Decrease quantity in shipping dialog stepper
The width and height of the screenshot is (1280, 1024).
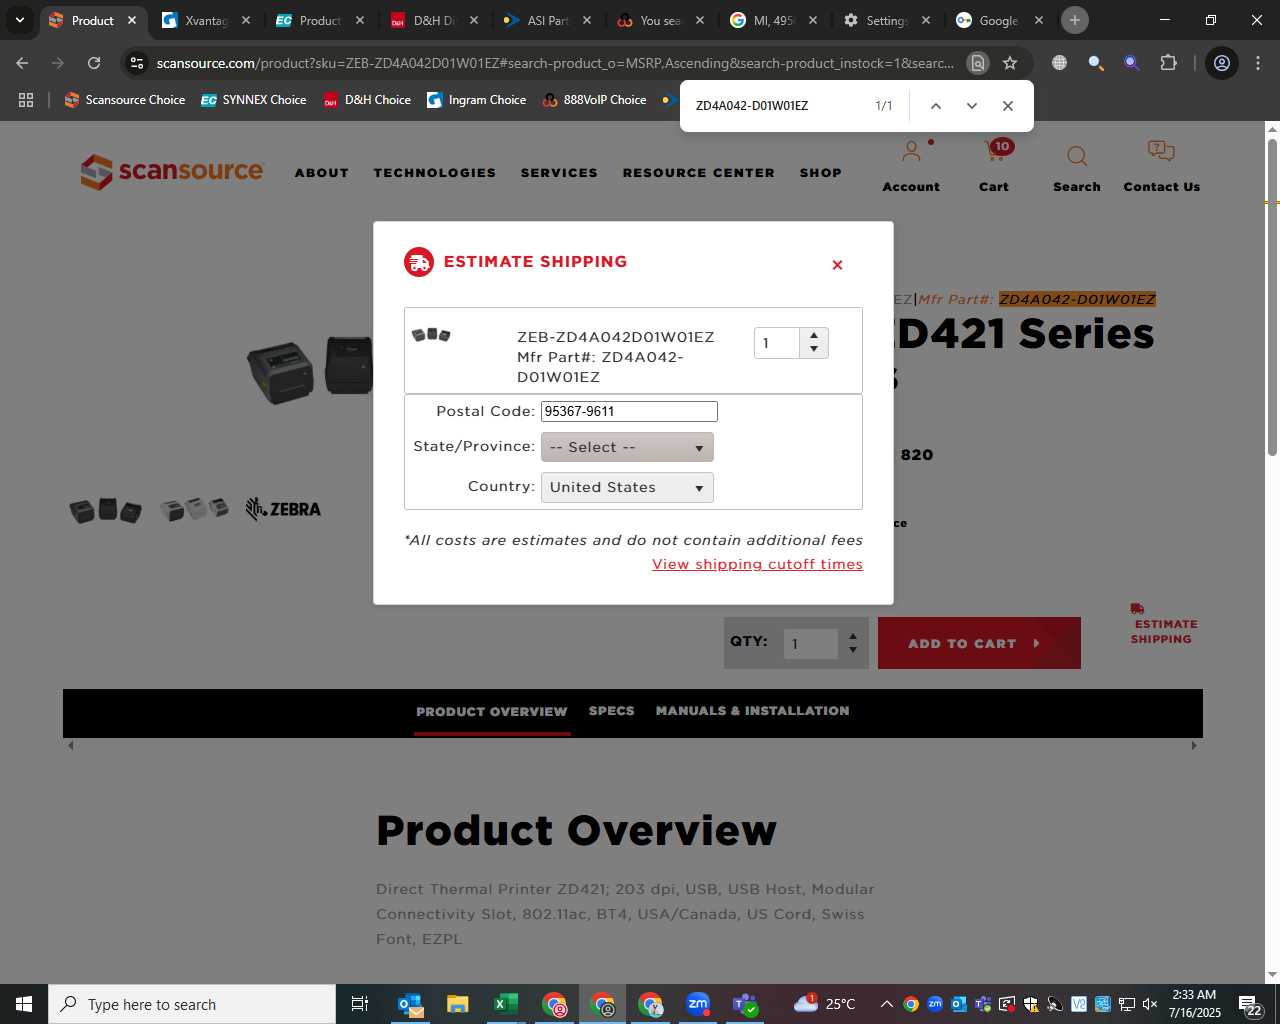click(814, 349)
